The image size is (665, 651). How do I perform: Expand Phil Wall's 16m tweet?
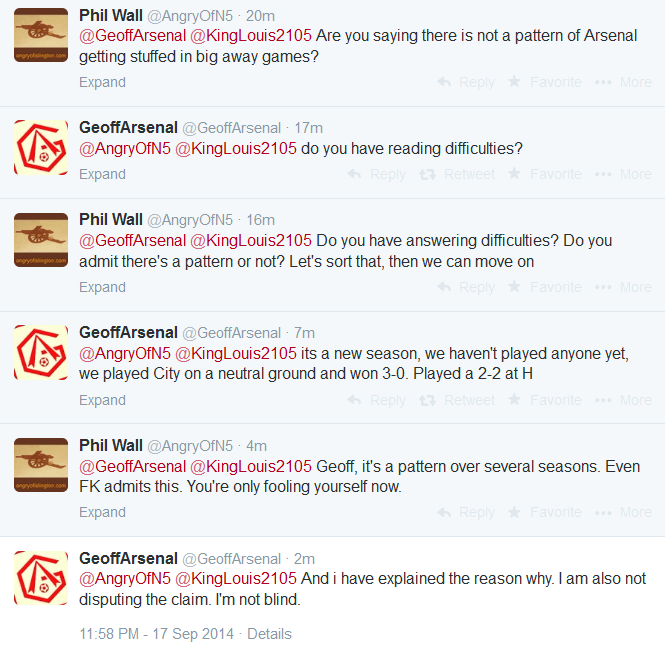coord(102,287)
